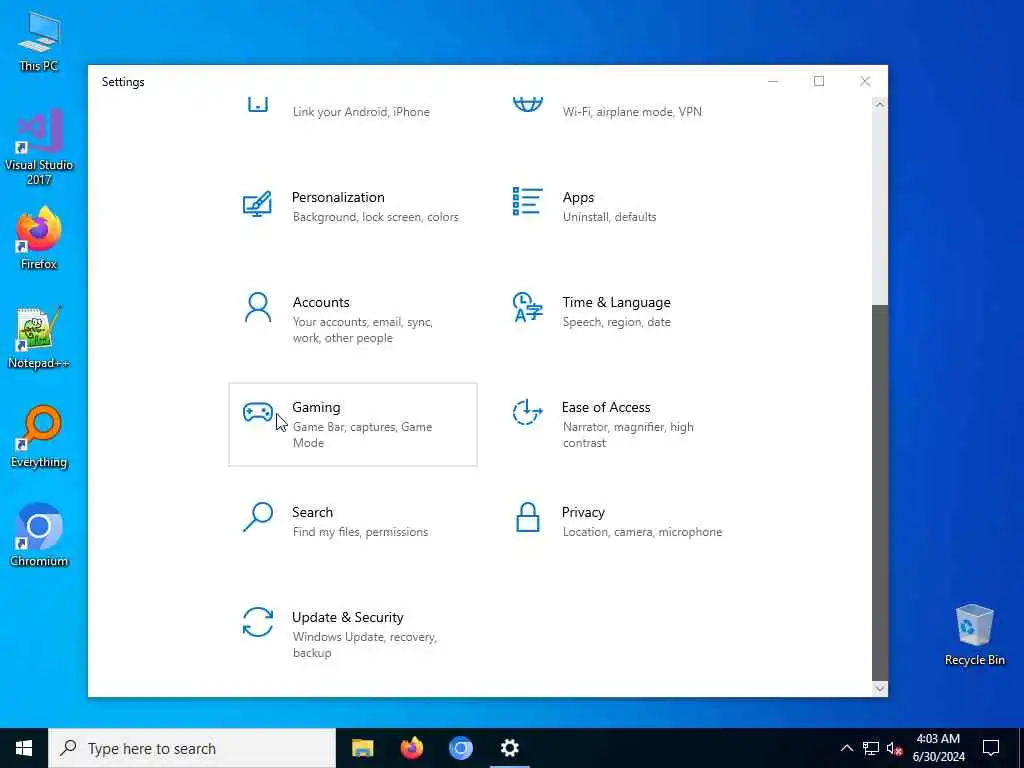Viewport: 1024px width, 768px height.
Task: Open Time & Language icon
Action: [527, 308]
